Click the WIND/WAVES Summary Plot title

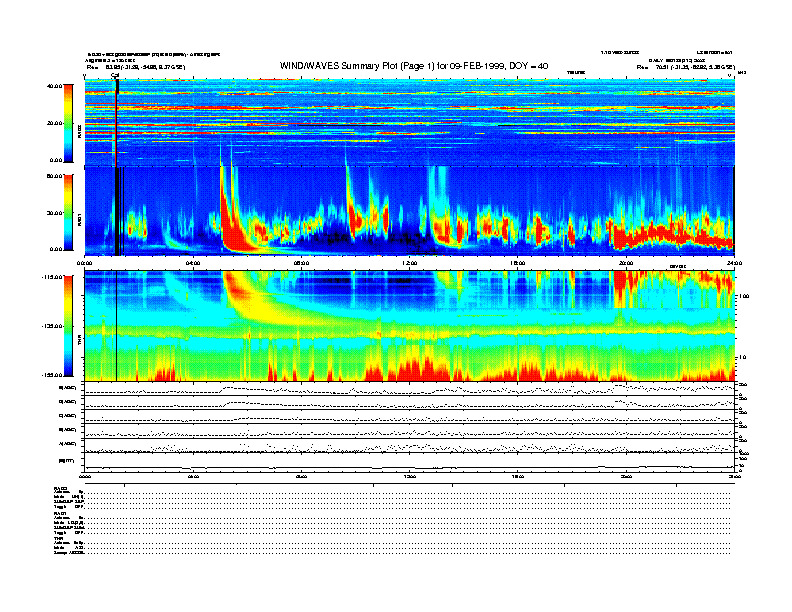414,66
